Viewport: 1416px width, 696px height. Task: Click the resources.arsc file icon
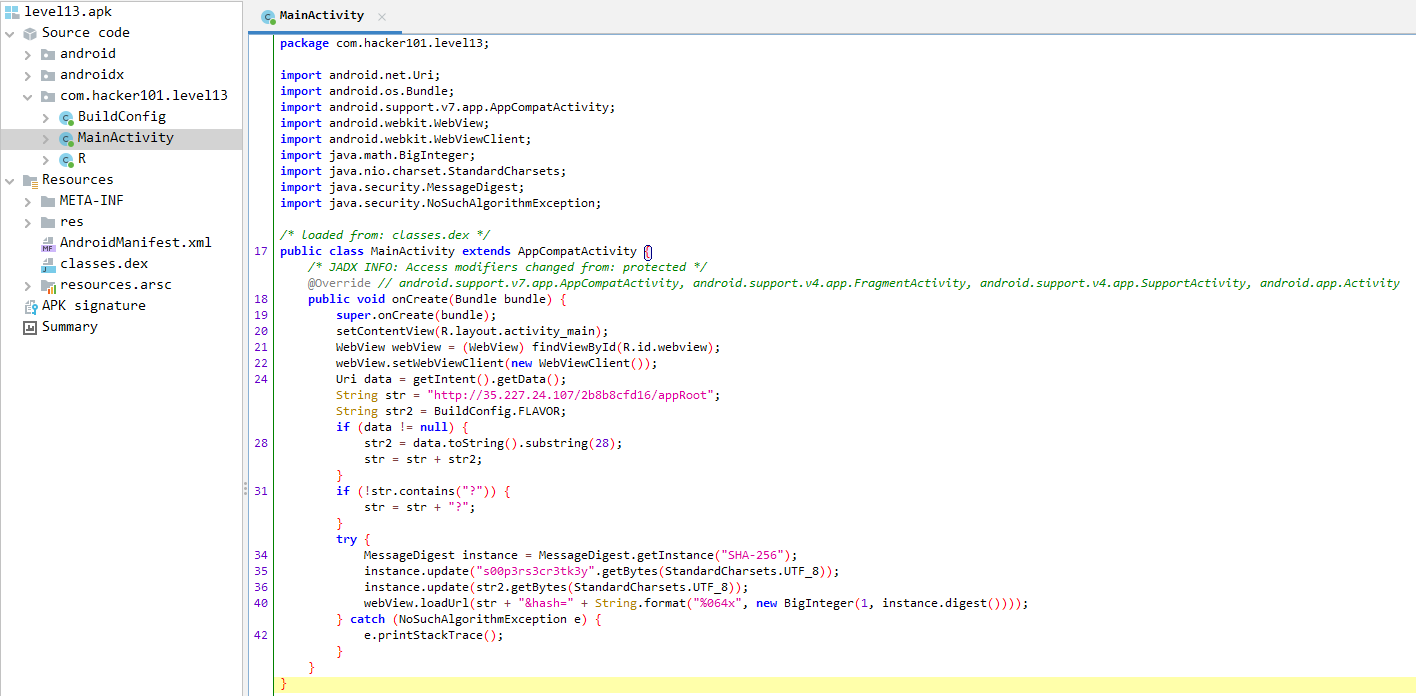(48, 285)
